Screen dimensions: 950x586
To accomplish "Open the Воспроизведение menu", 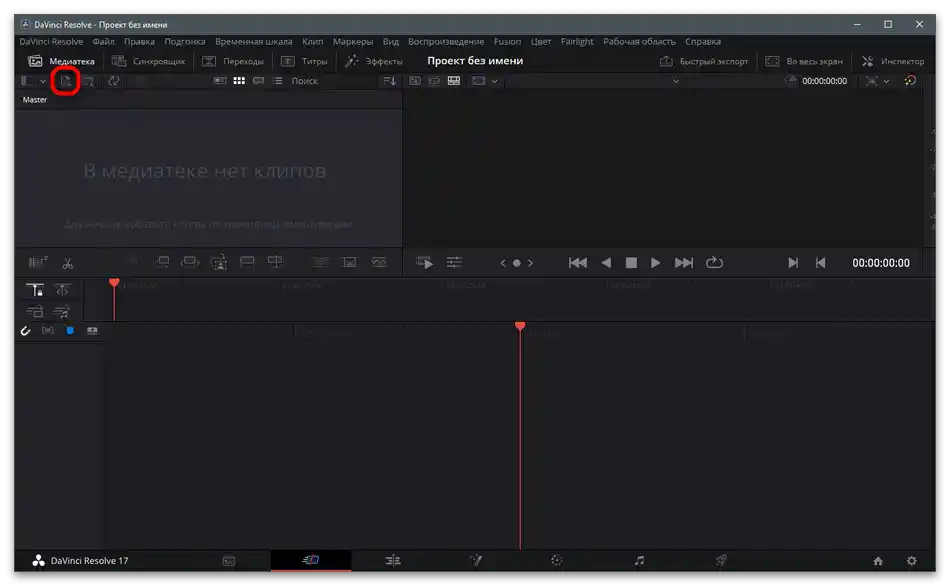I will [446, 42].
